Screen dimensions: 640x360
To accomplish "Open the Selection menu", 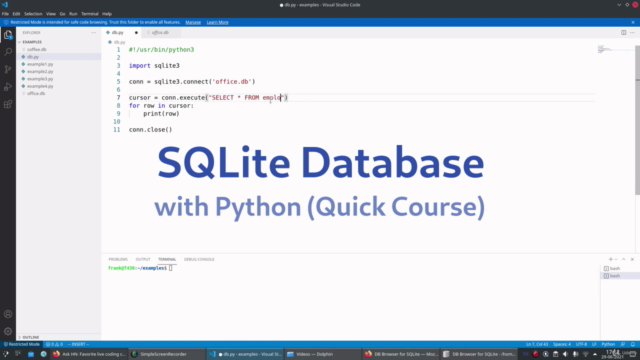I will click(x=33, y=14).
